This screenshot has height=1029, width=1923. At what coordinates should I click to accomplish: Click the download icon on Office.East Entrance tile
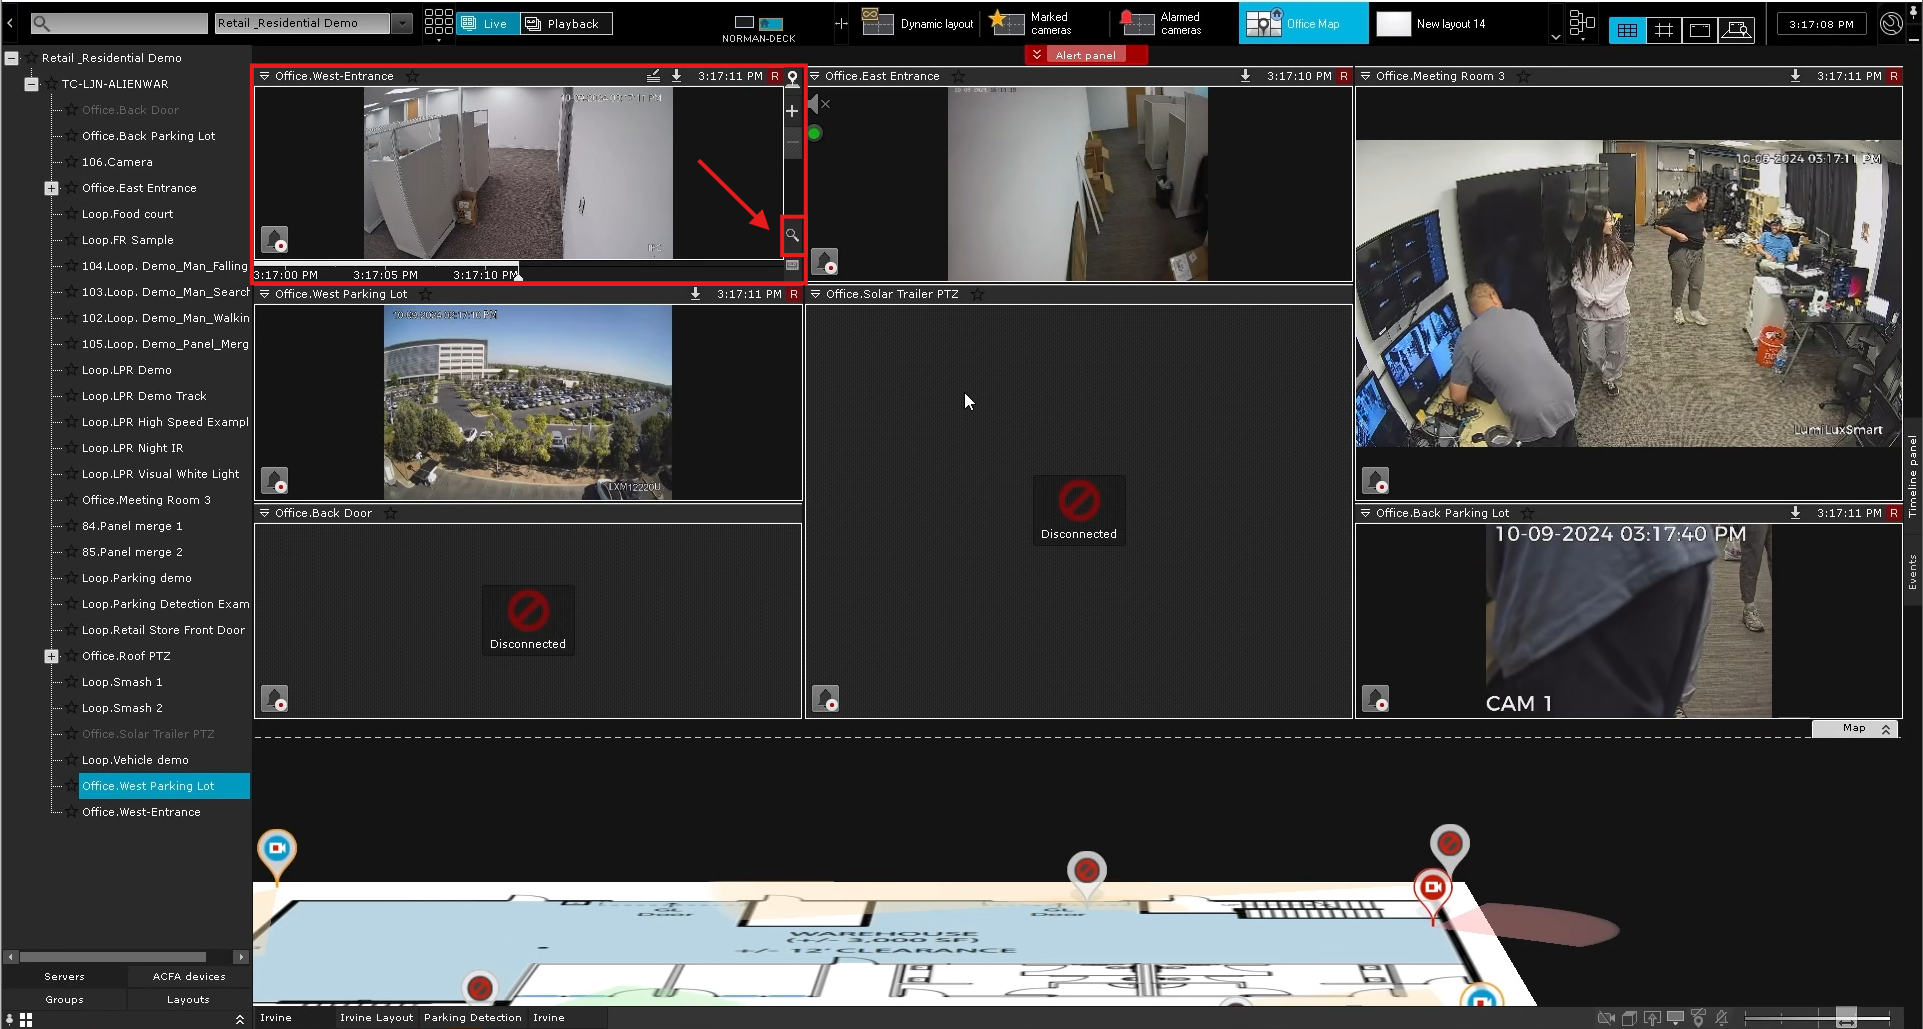tap(1245, 76)
